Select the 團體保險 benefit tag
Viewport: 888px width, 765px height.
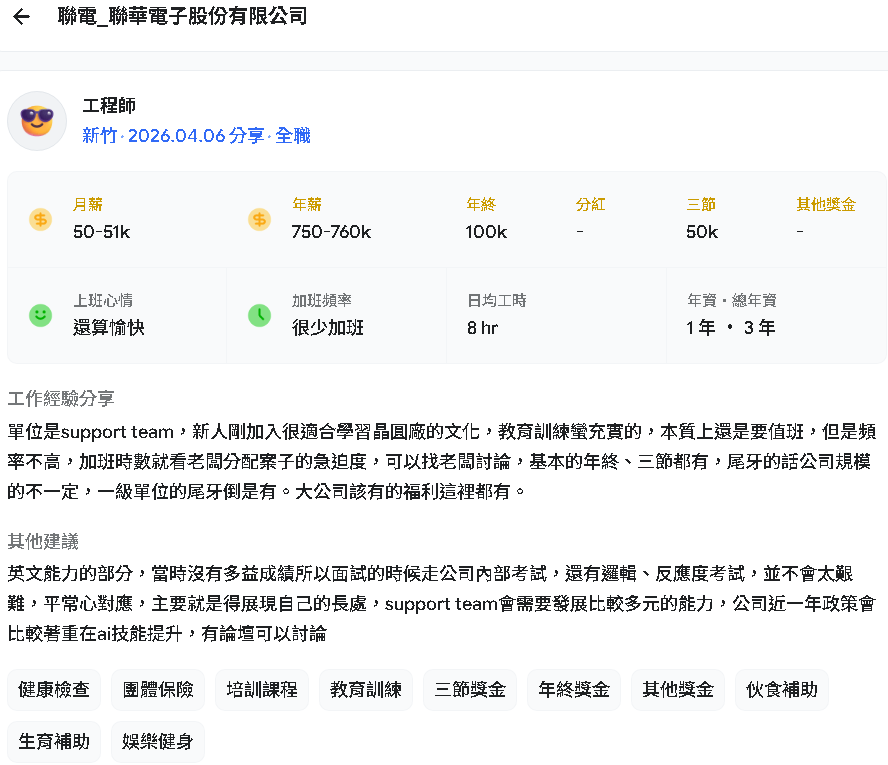[158, 690]
